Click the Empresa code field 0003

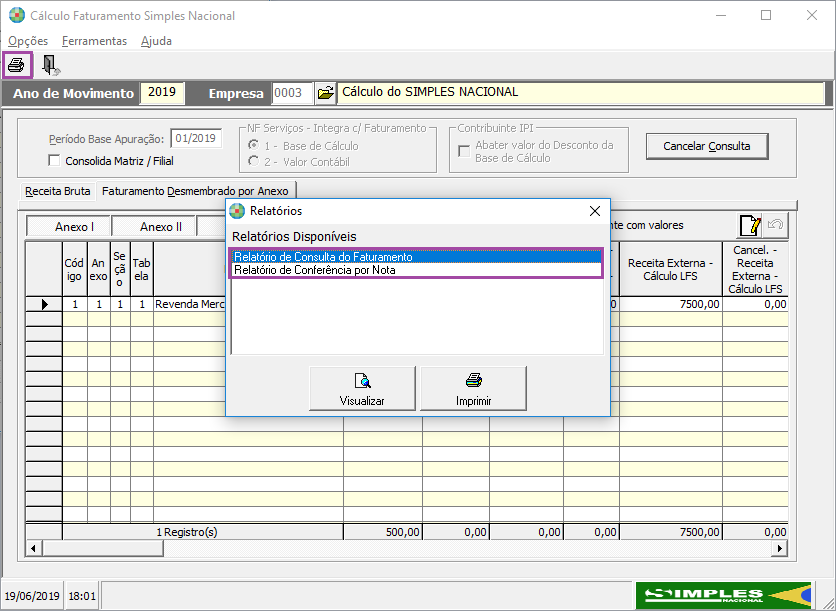pyautogui.click(x=292, y=93)
